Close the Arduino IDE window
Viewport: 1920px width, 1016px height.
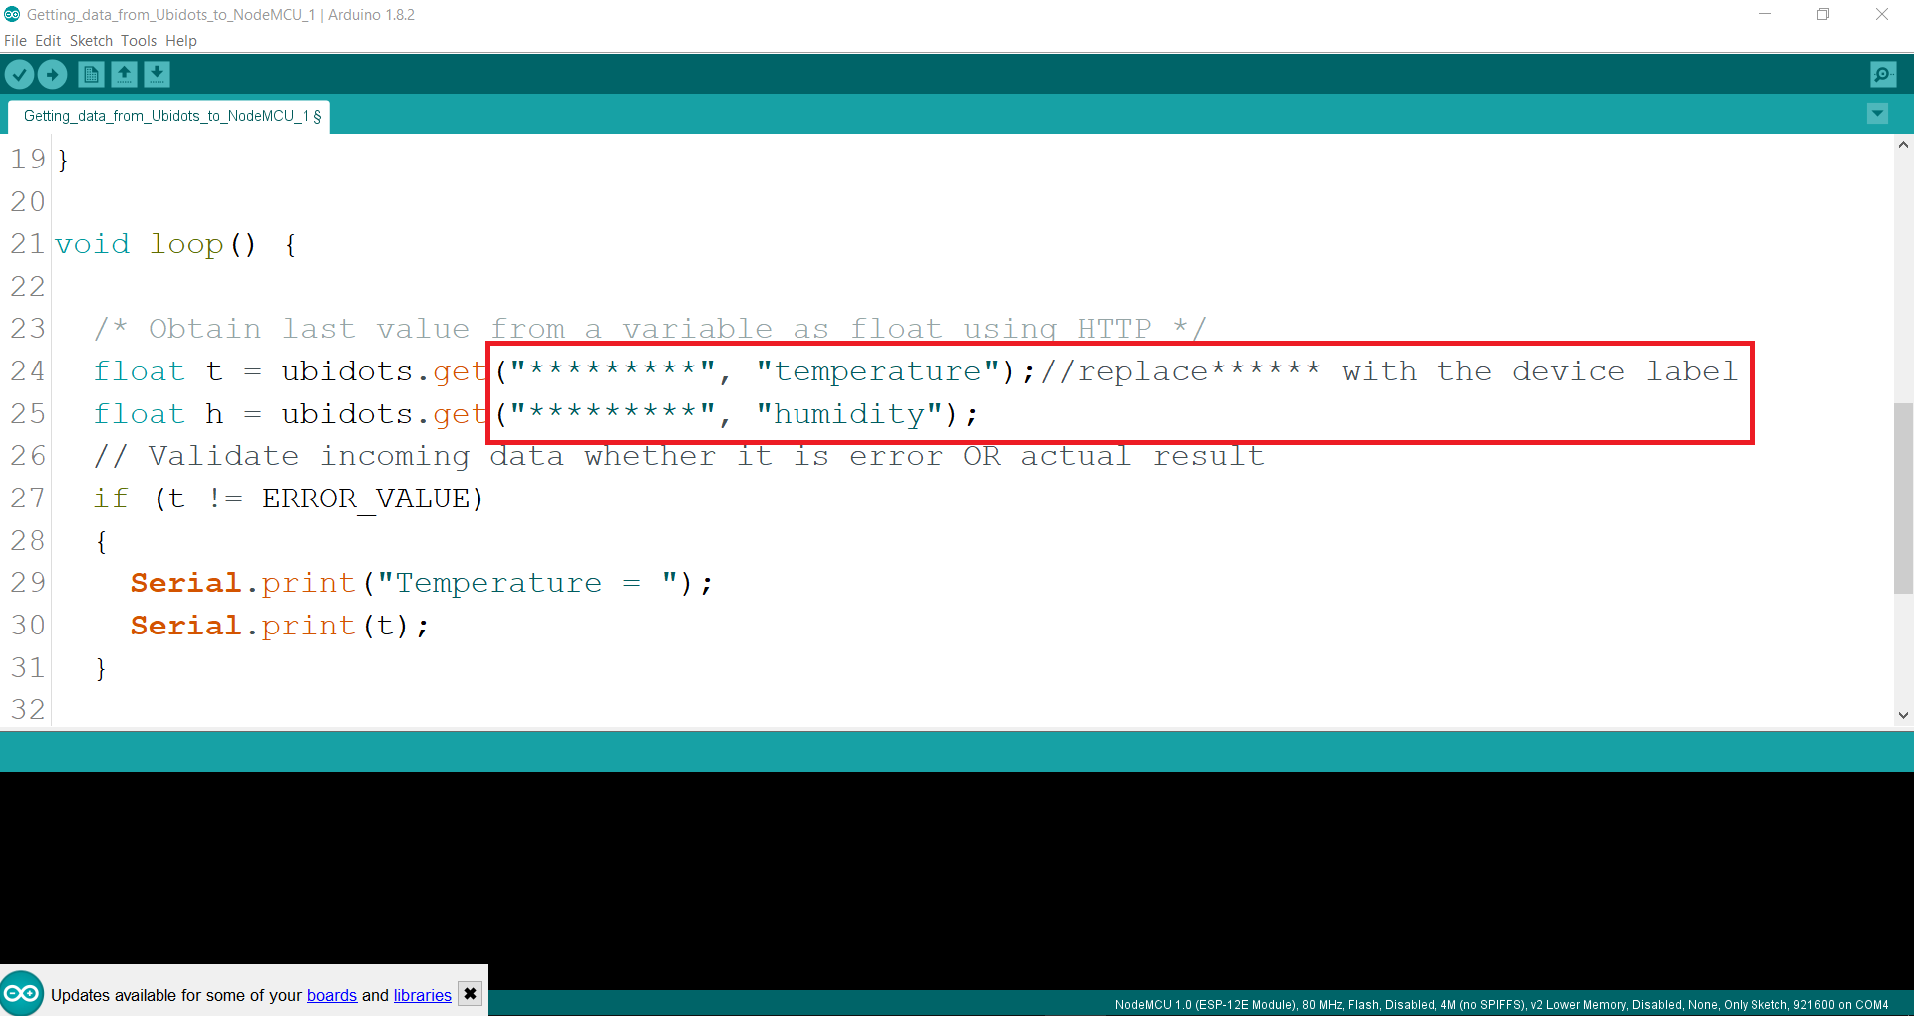pos(1882,14)
